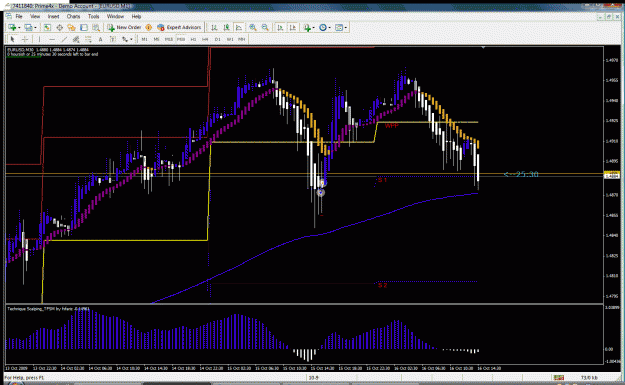Screen dimensions: 625x385
Task: Switch to MN timeframe
Action: coord(242,39)
